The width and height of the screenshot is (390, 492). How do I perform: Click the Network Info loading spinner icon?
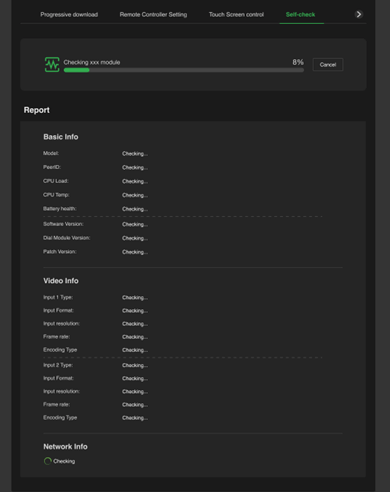pos(48,461)
